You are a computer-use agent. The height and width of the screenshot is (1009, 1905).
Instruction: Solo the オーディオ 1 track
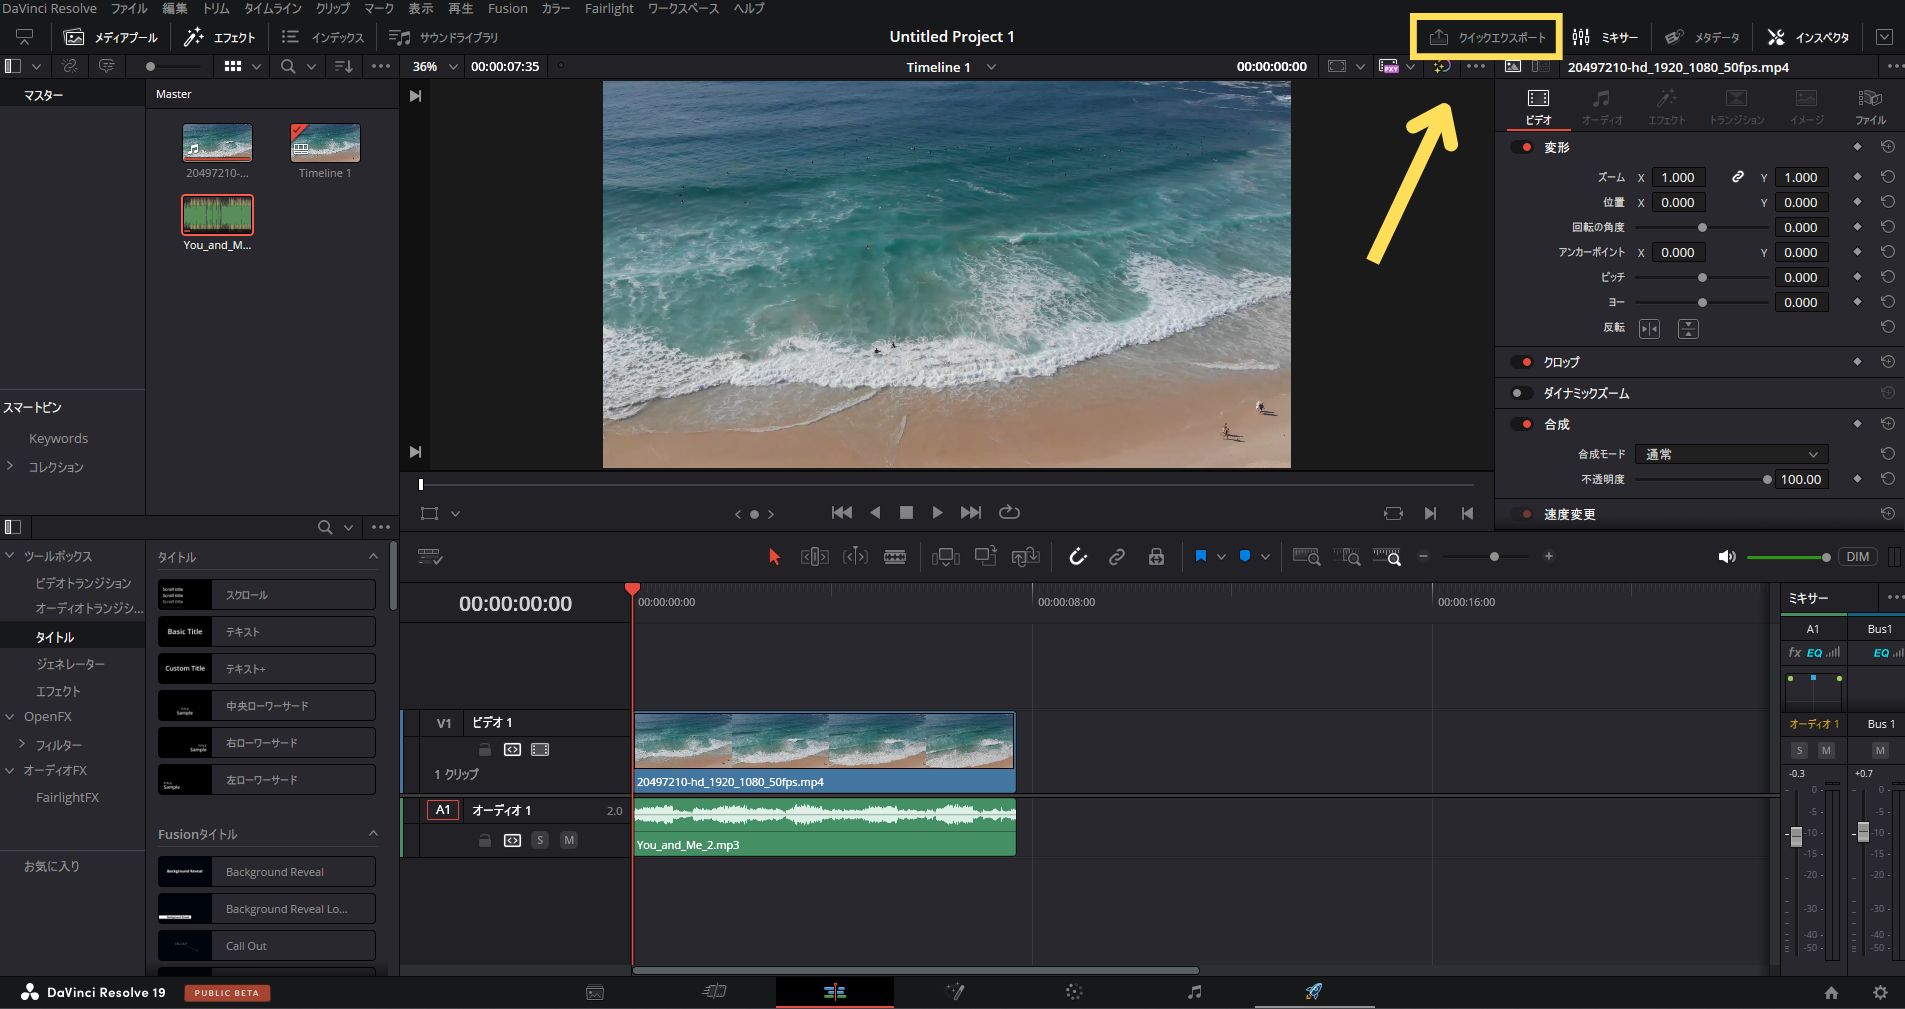point(540,840)
